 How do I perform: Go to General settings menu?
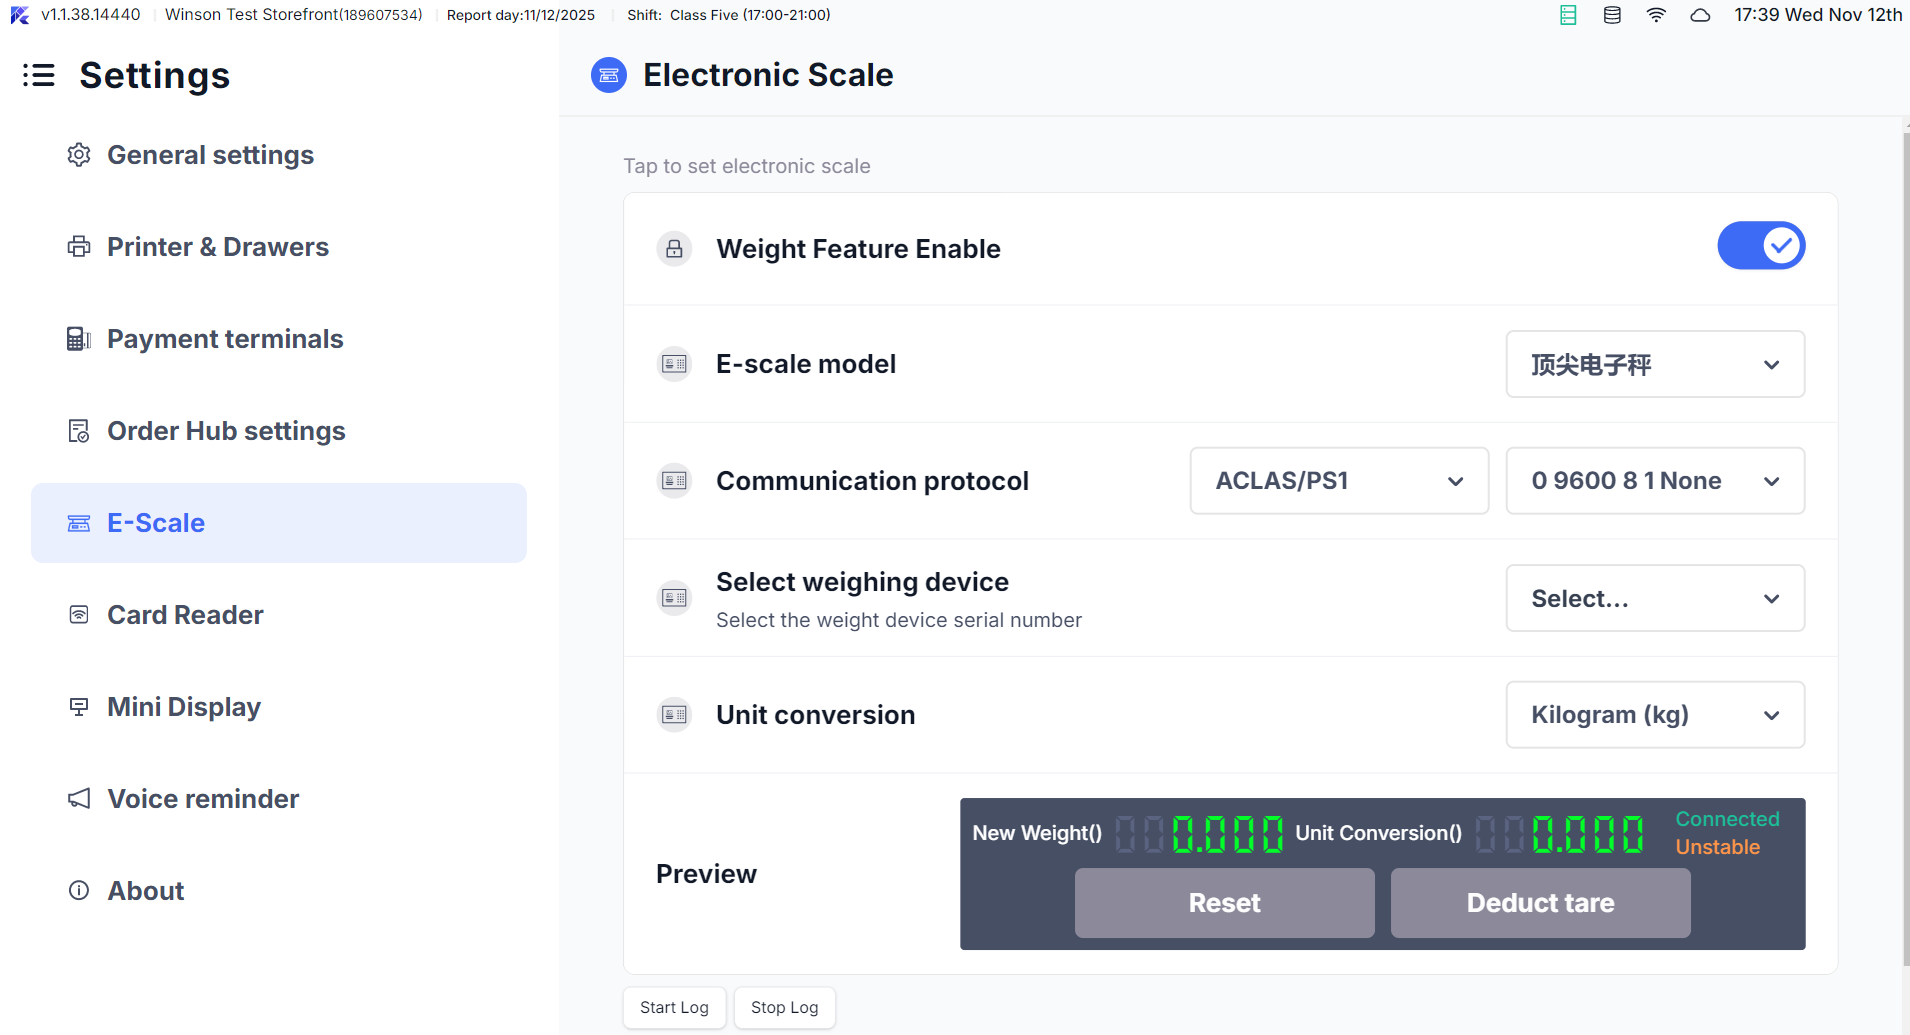[x=210, y=155]
